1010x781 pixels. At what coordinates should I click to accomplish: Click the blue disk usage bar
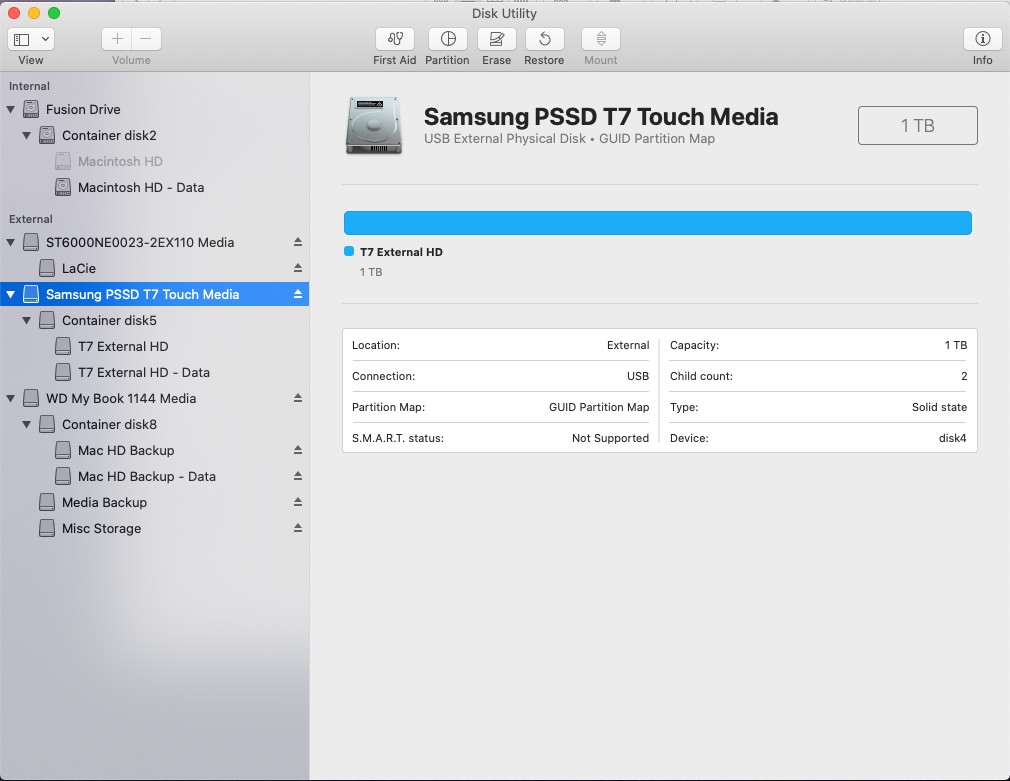click(x=658, y=223)
